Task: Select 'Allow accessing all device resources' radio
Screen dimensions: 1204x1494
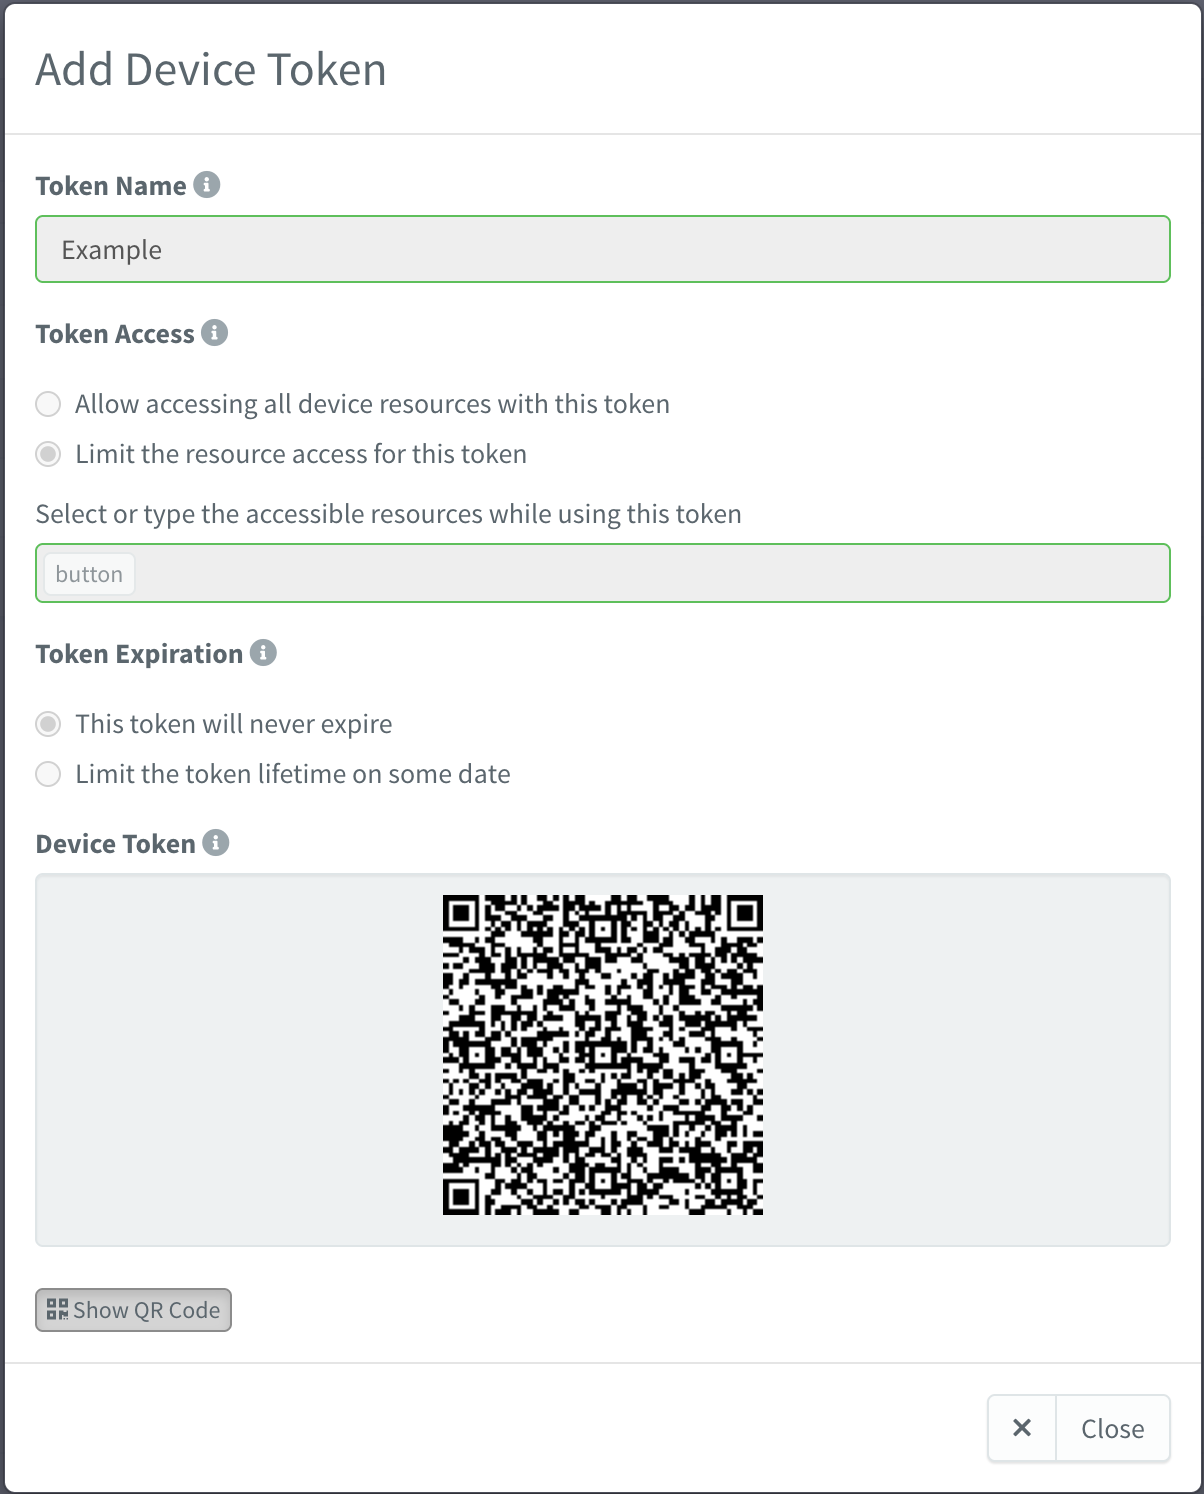Action: click(48, 404)
